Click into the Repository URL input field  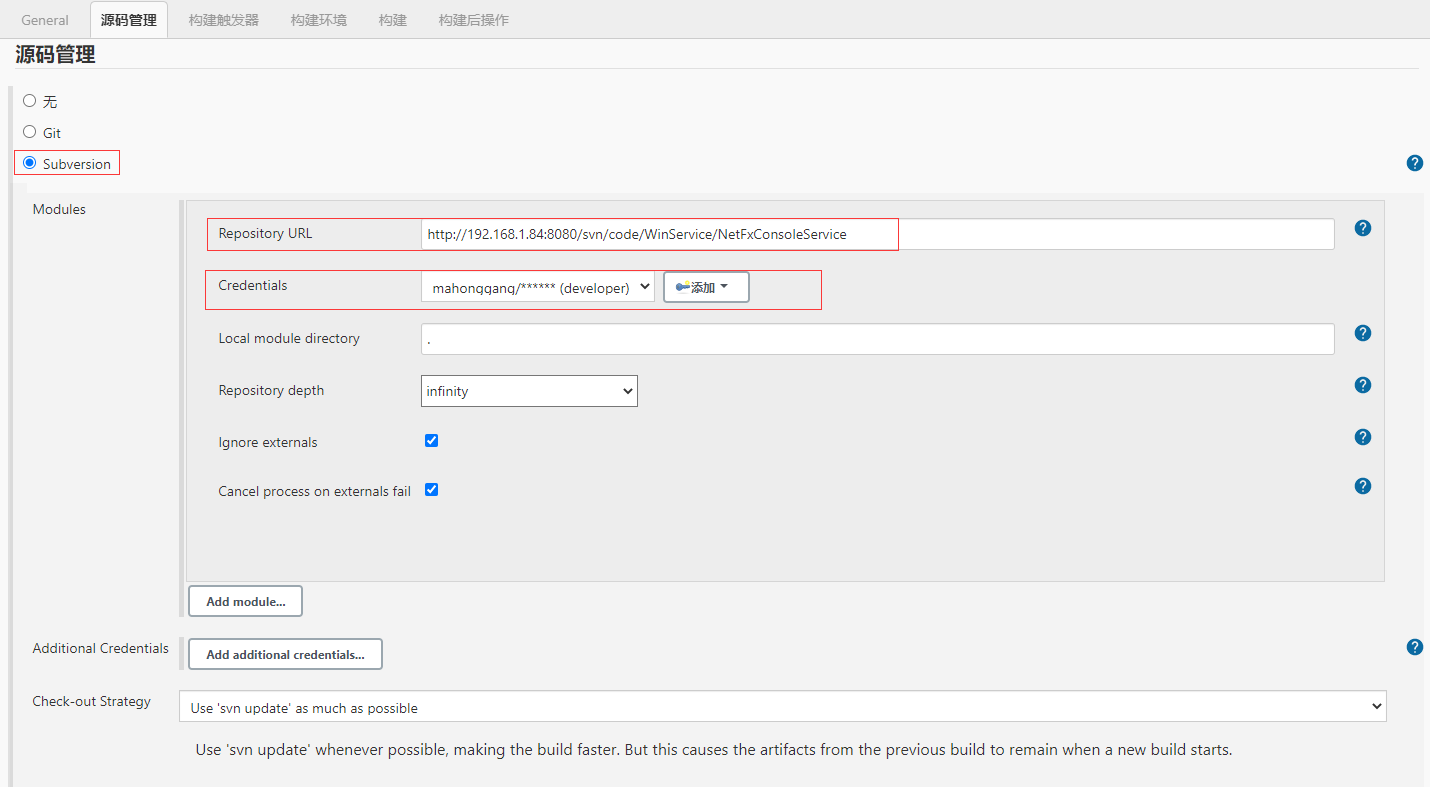877,234
